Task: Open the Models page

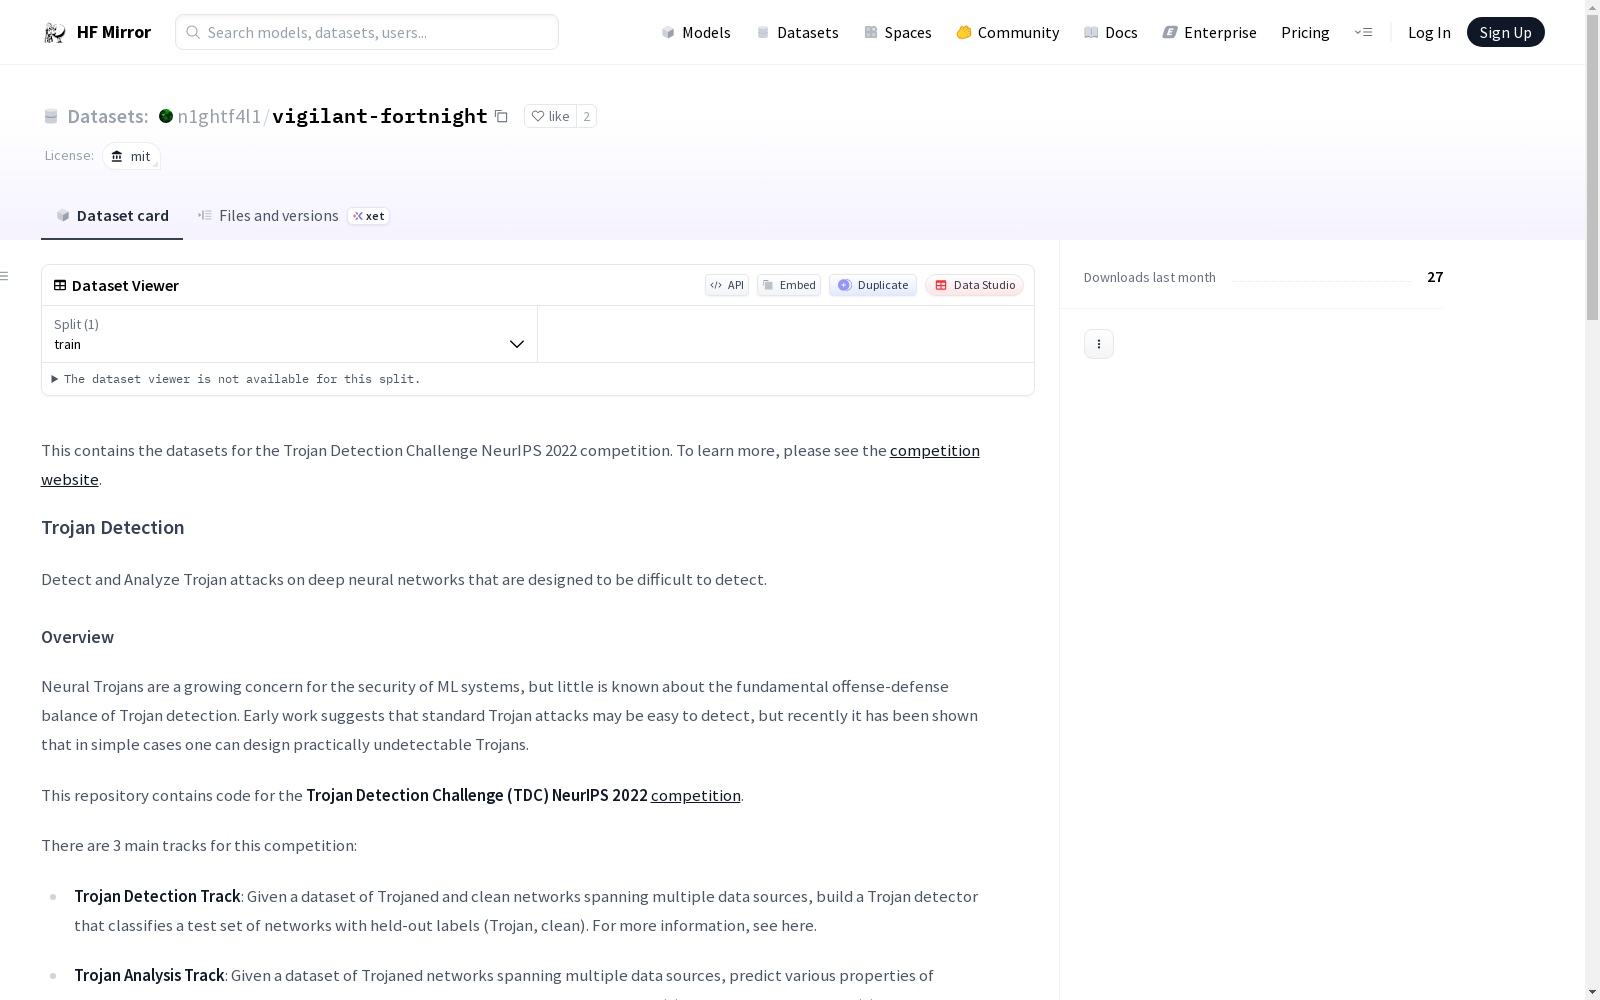Action: (x=696, y=32)
